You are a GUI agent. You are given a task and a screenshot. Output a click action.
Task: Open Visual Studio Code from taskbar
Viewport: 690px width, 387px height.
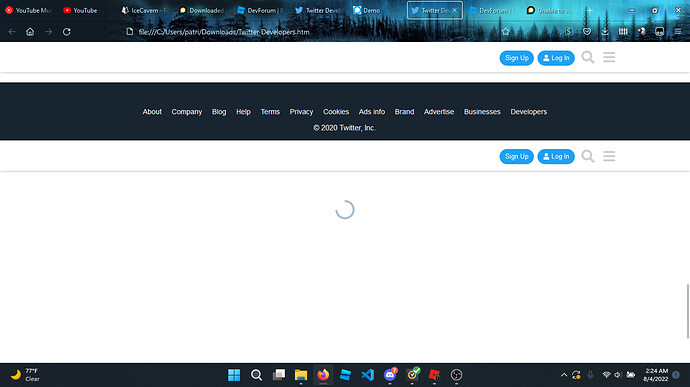click(367, 375)
